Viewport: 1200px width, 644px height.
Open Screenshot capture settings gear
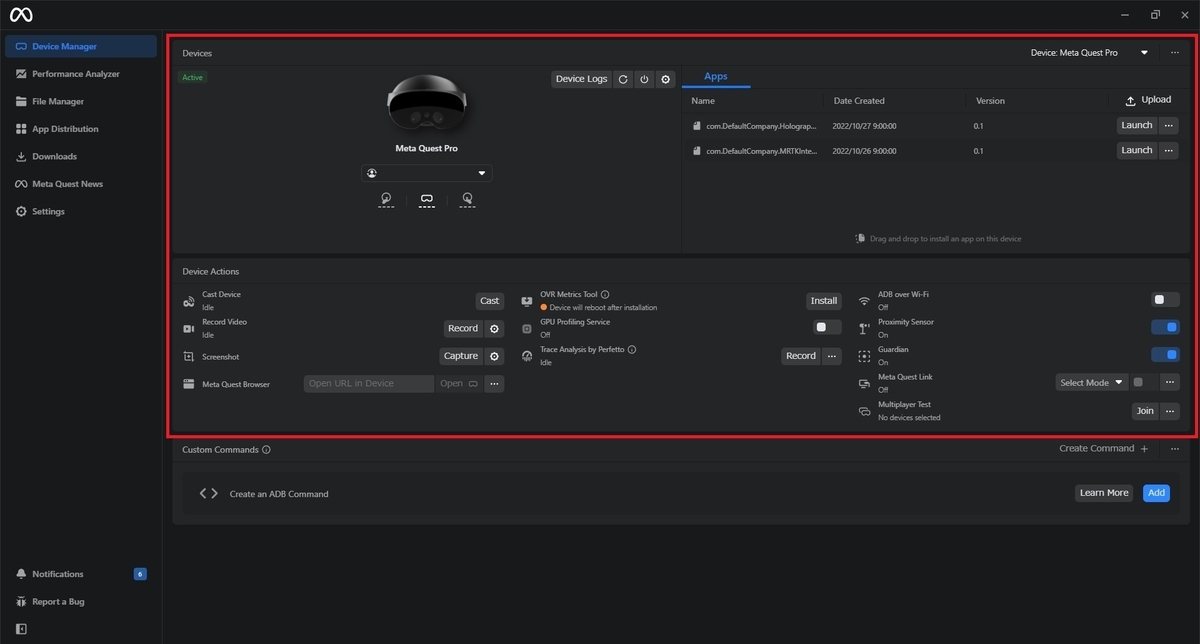pos(494,356)
